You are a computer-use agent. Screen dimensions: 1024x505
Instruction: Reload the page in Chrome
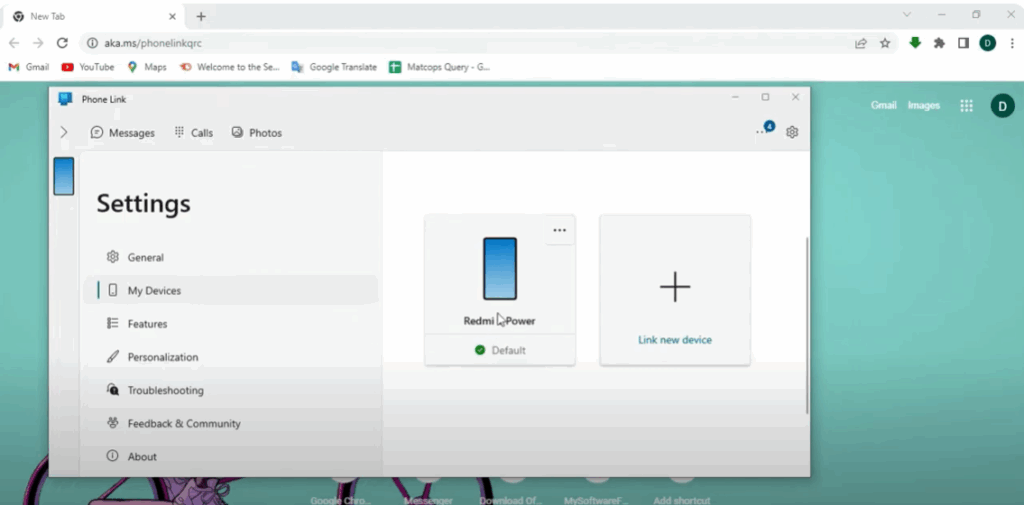pos(62,43)
